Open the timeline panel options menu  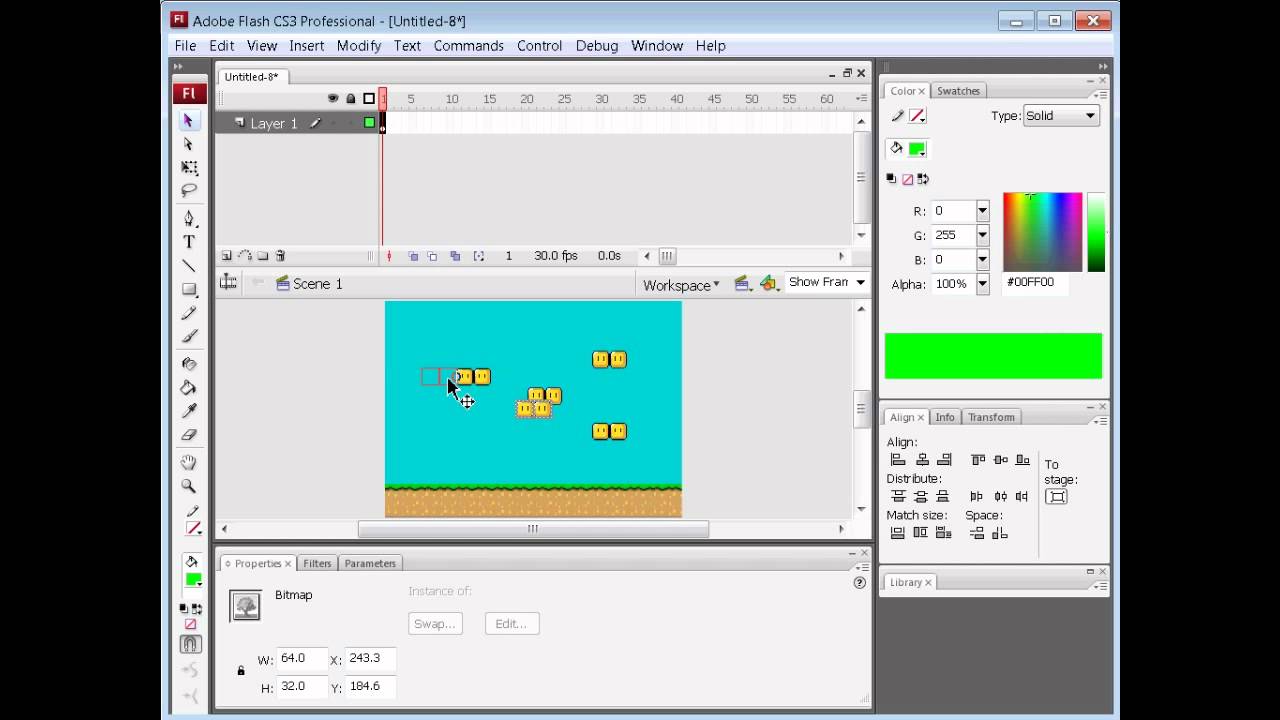[x=861, y=98]
